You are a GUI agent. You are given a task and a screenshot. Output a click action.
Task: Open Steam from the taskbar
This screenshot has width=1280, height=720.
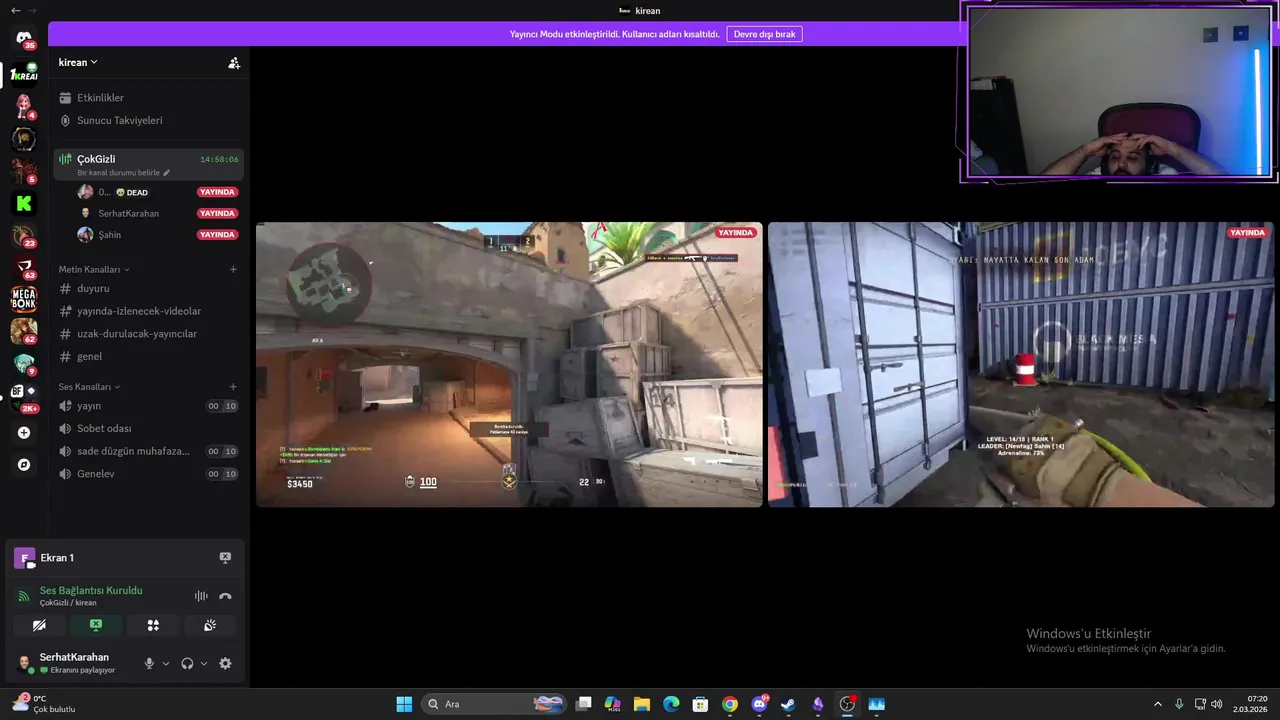789,704
